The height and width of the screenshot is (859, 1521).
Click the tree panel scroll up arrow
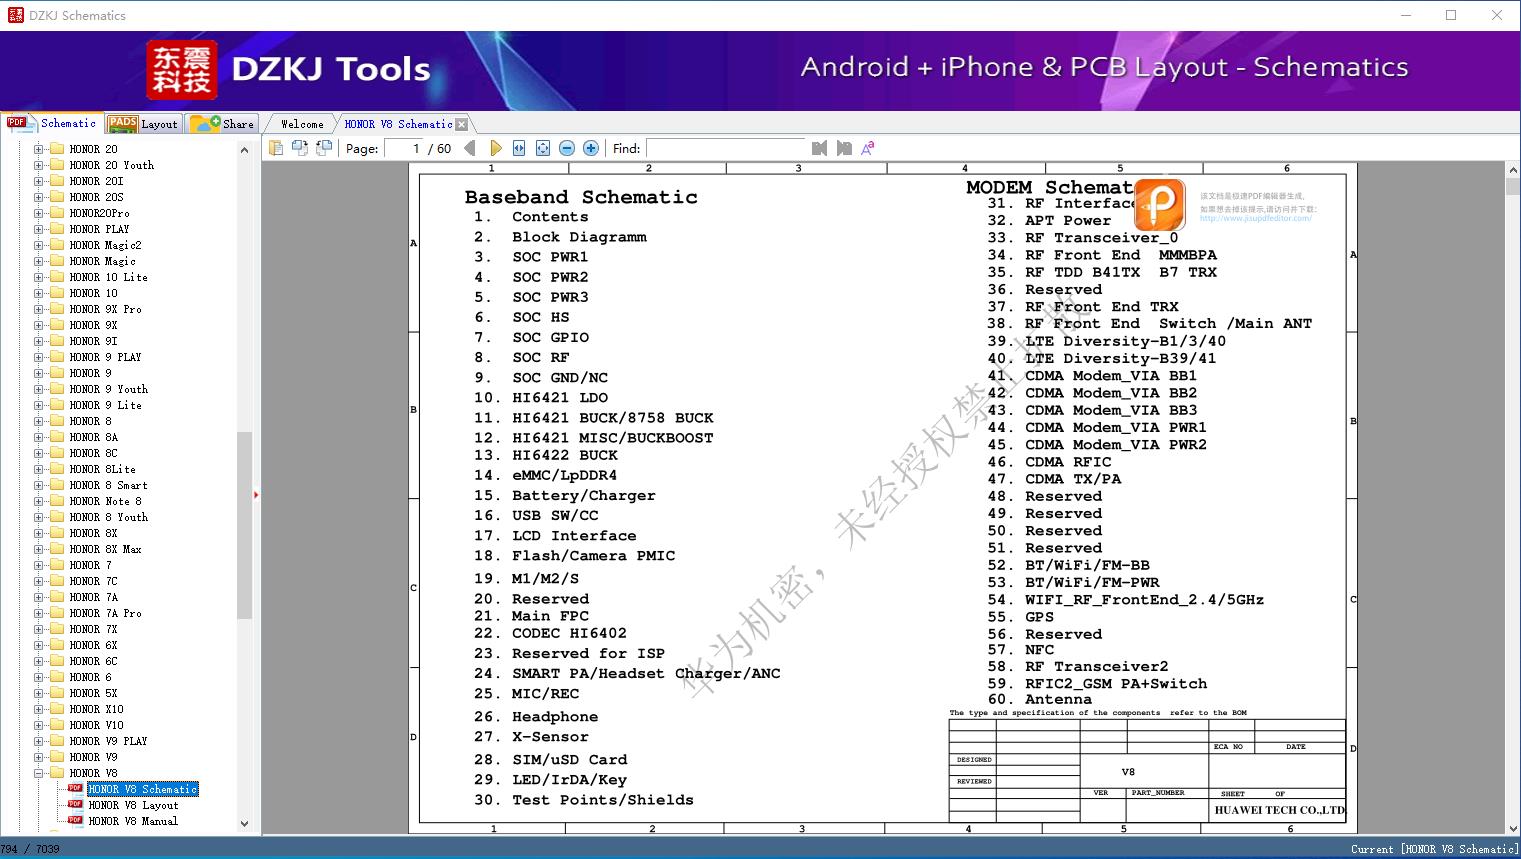[x=244, y=150]
